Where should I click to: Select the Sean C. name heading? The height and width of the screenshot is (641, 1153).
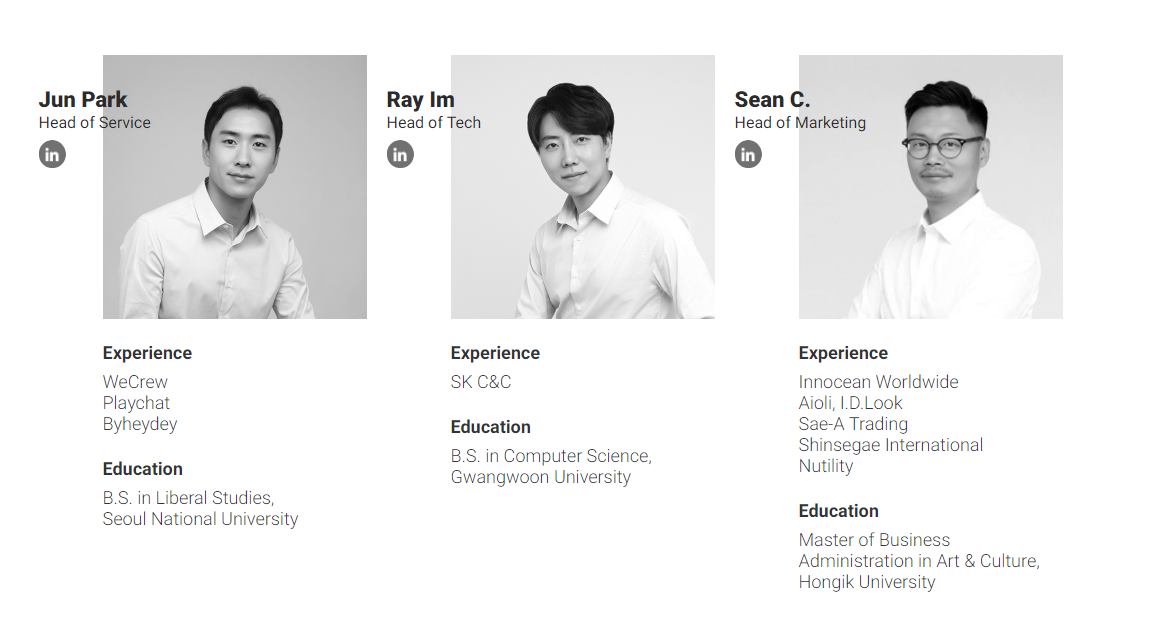click(x=772, y=99)
